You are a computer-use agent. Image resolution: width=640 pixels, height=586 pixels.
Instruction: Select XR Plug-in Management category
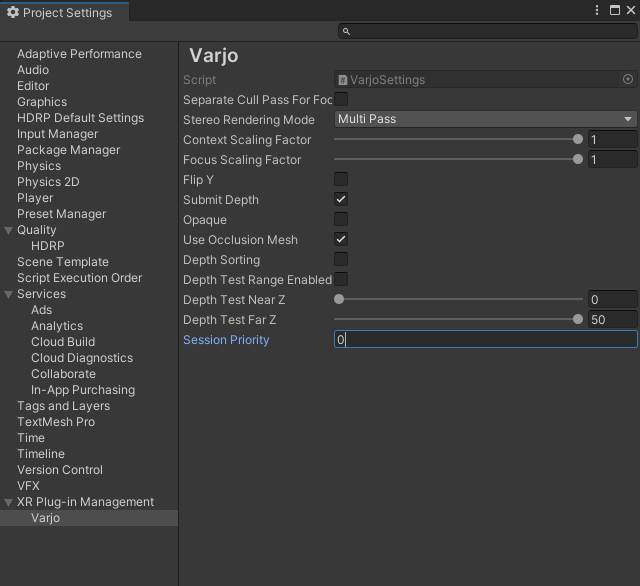pos(86,502)
